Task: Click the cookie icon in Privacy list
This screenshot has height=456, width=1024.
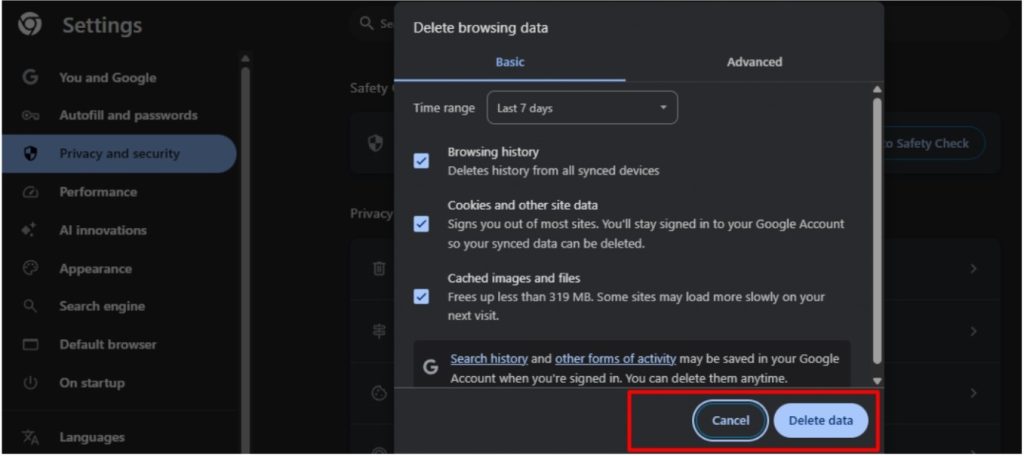Action: 379,393
